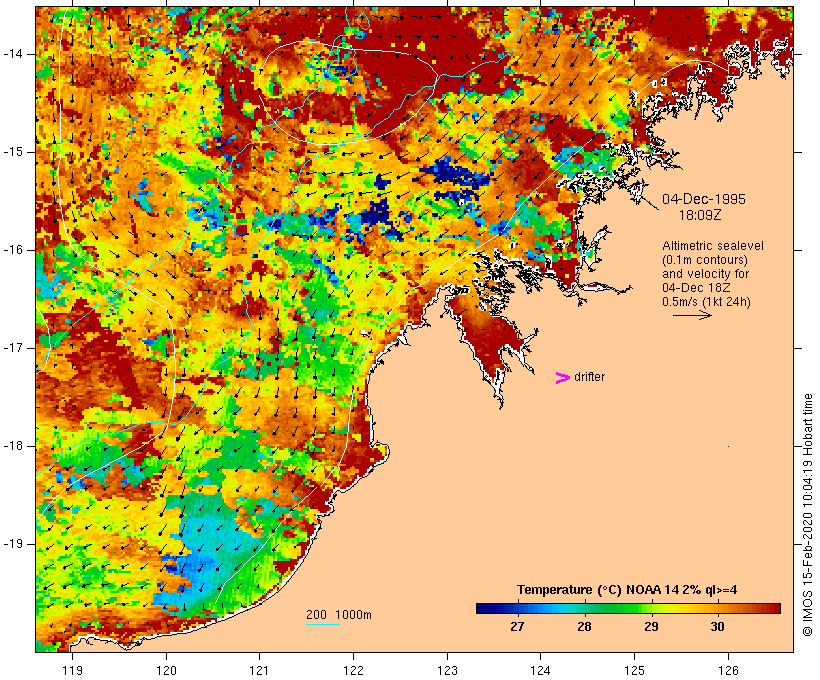Click the latitude axis label "-16"
Viewport: 820px width, 680px height.
pyautogui.click(x=13, y=250)
